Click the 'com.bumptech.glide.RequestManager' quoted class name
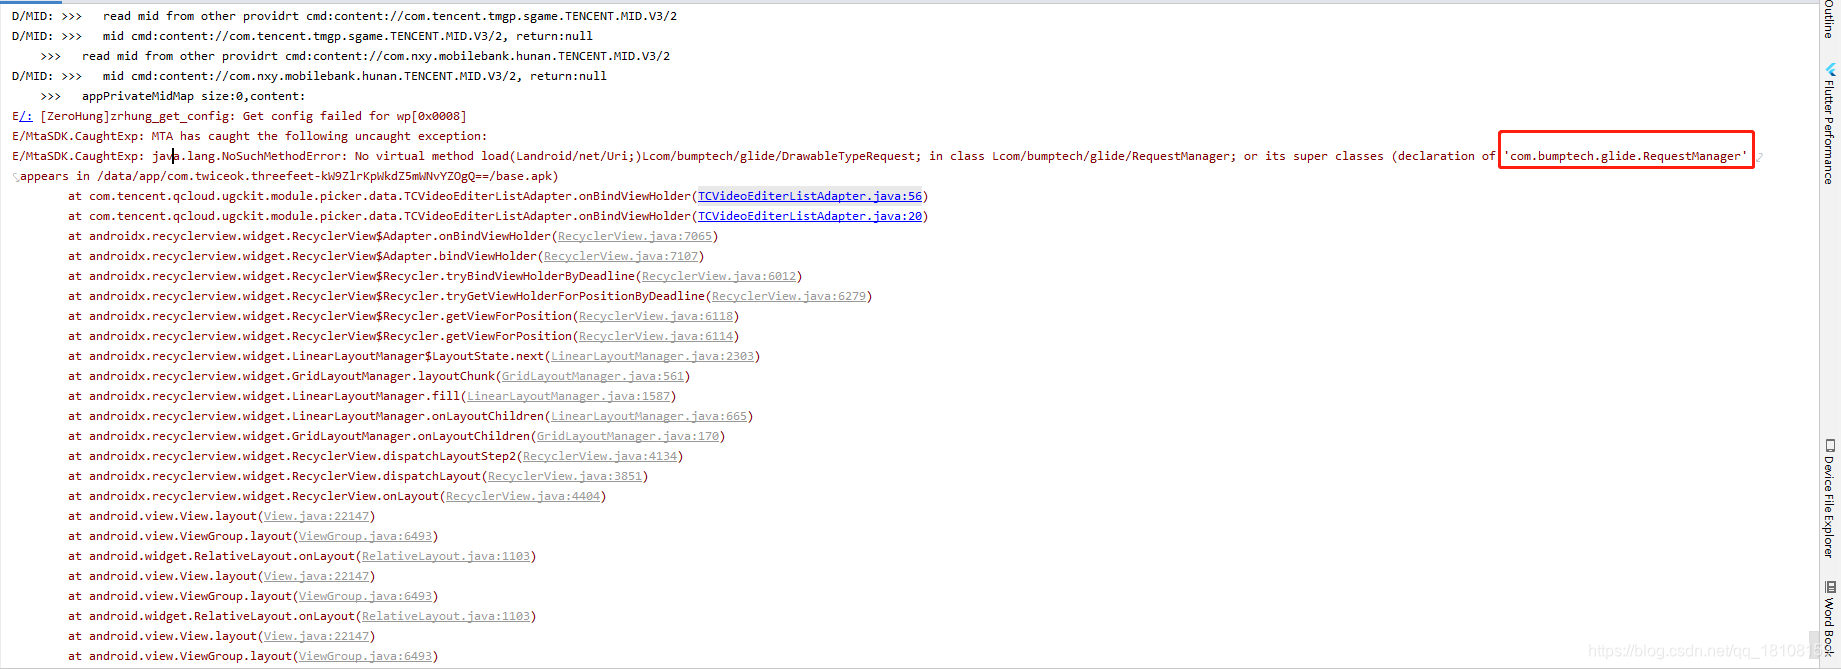The image size is (1841, 669). coord(1626,156)
